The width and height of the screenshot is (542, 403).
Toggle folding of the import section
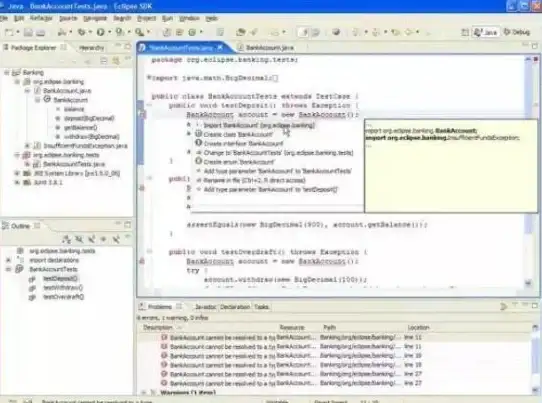click(x=149, y=78)
